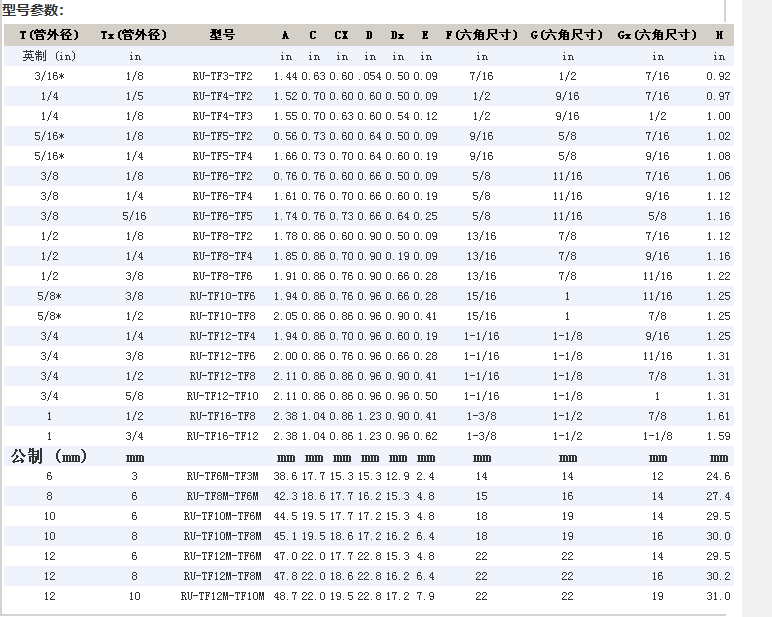Click the 0.92 H value for RU-TF3-TF2
The width and height of the screenshot is (772, 617).
[x=718, y=76]
